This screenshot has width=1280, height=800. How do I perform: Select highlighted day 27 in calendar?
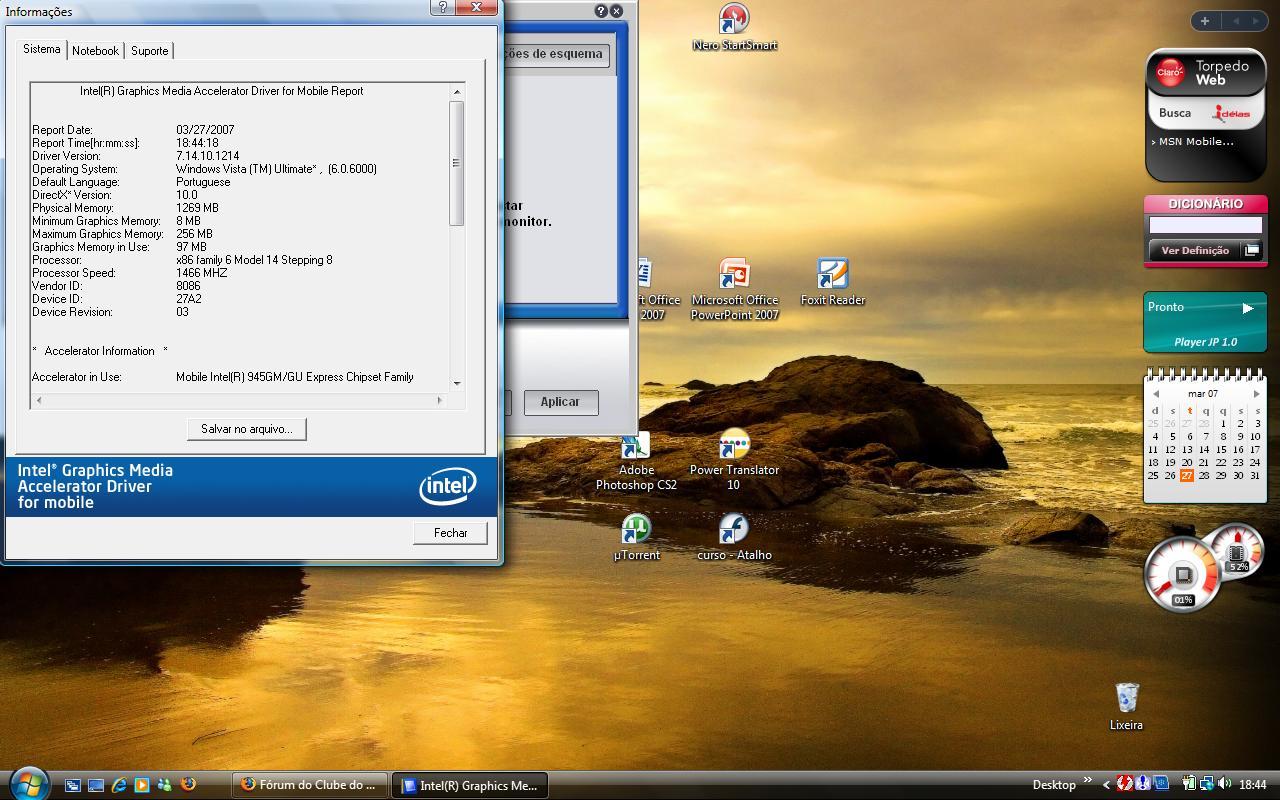tap(1187, 475)
